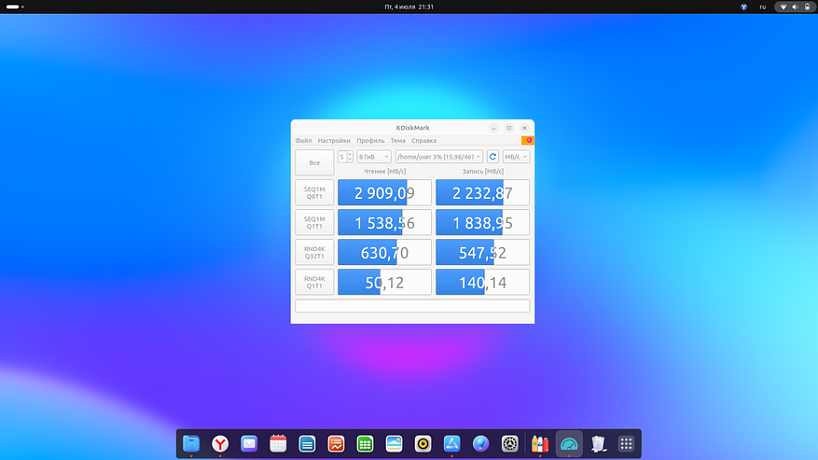Click the test count spin box

[342, 157]
